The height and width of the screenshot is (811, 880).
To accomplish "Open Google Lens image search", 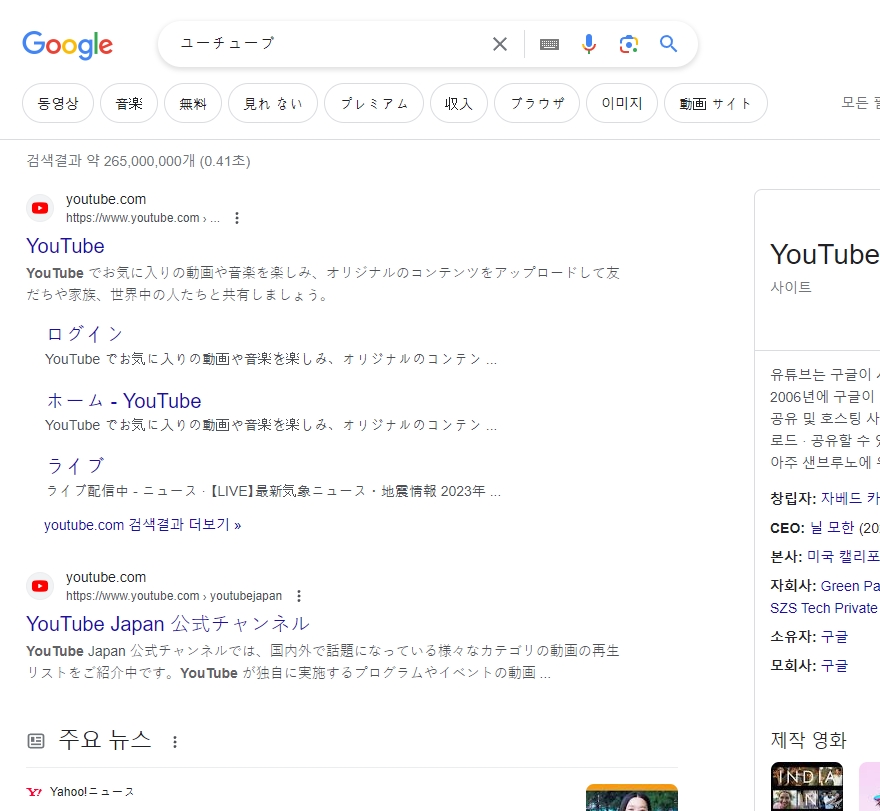I will point(629,44).
